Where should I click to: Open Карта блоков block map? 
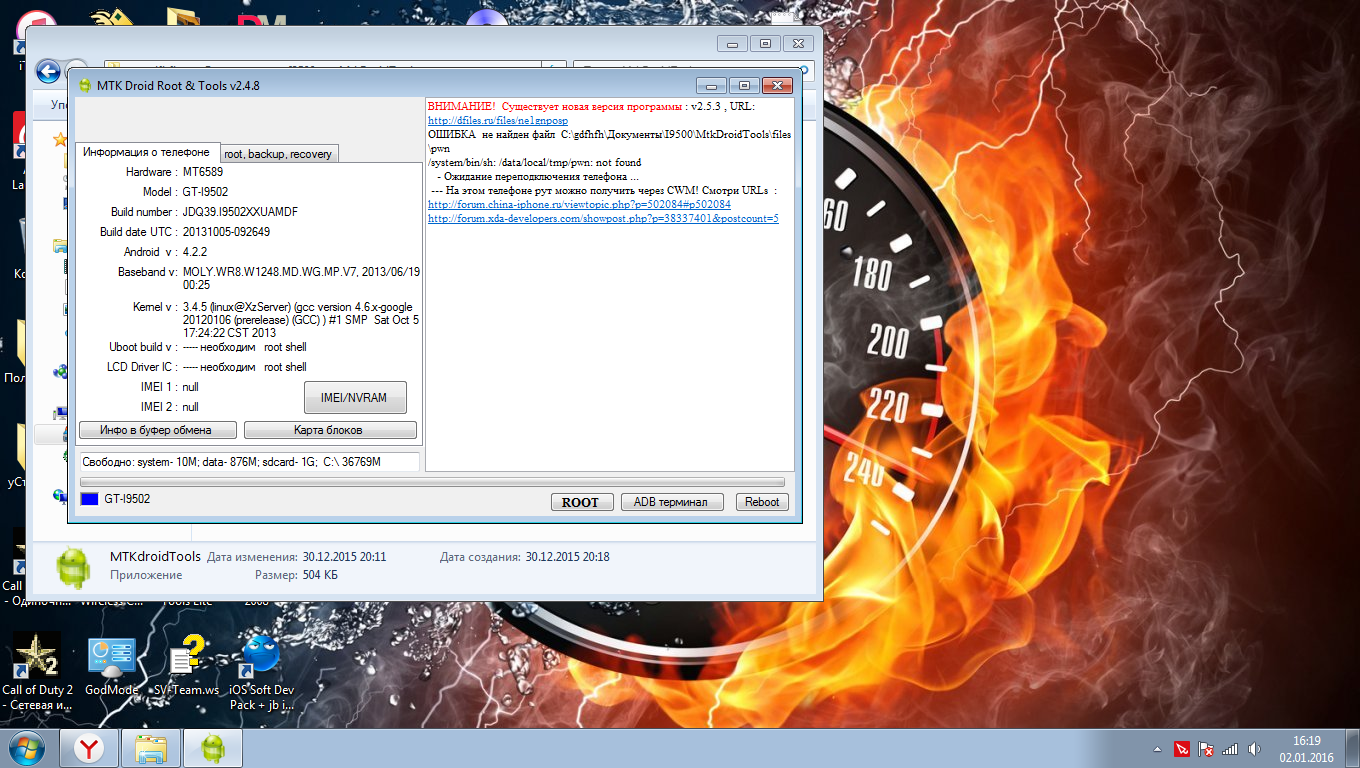tap(329, 430)
